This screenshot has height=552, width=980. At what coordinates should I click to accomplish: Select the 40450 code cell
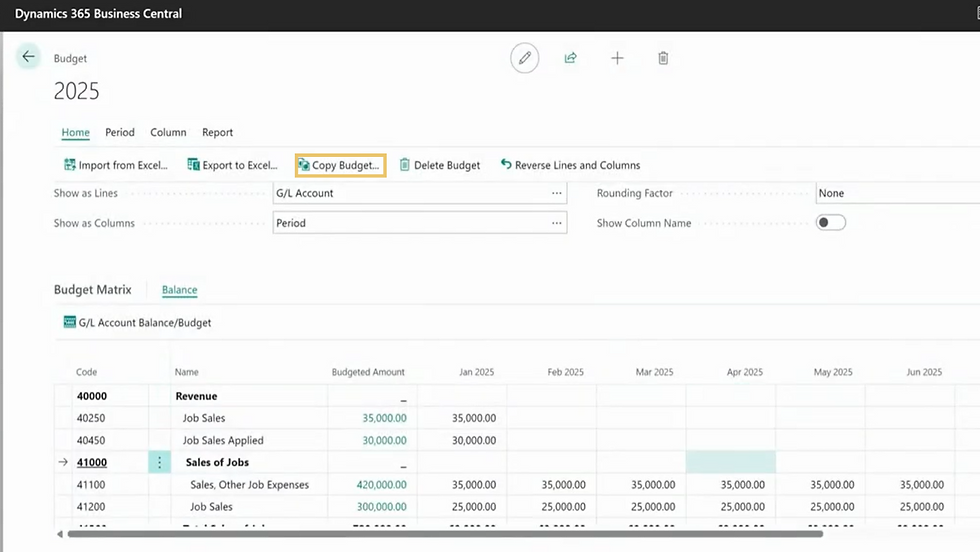coord(91,440)
